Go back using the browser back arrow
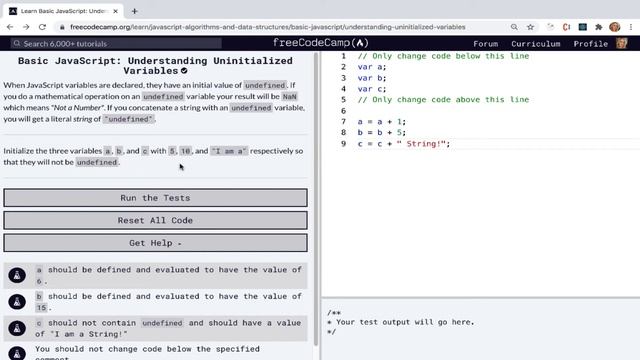 10,27
